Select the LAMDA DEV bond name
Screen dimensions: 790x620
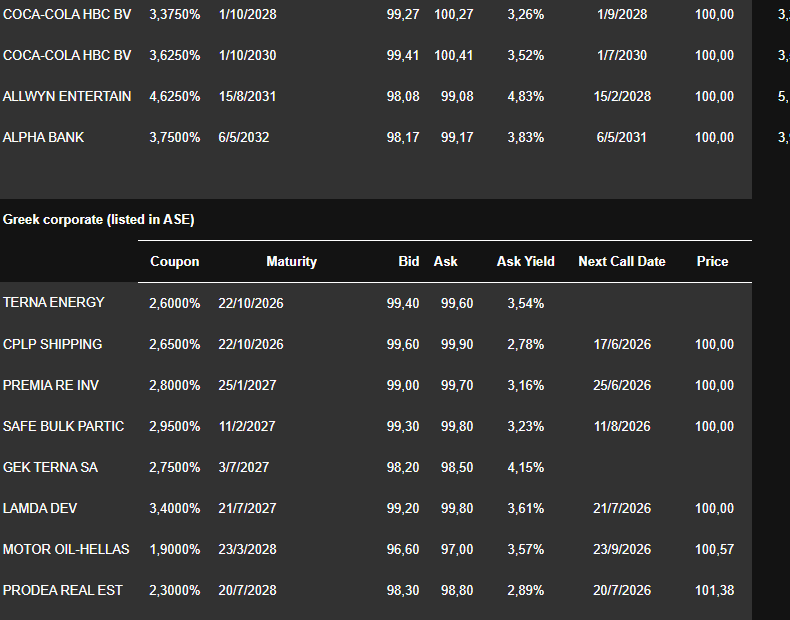[x=40, y=508]
